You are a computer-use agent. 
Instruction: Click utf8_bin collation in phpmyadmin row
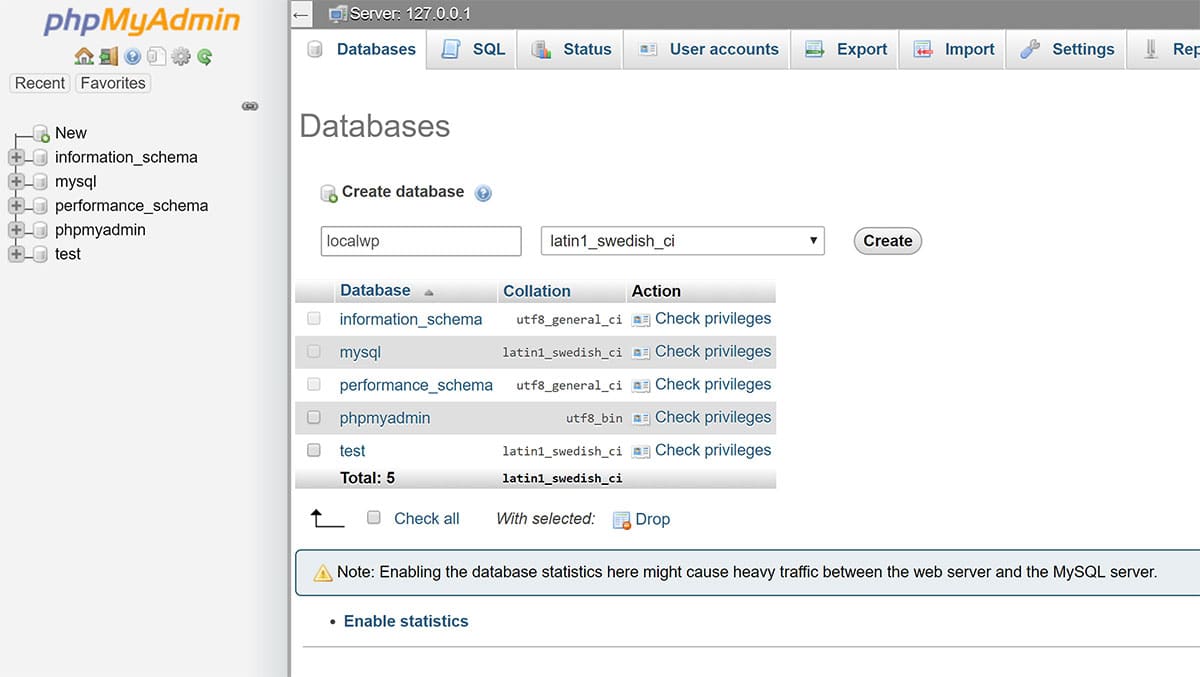[594, 418]
